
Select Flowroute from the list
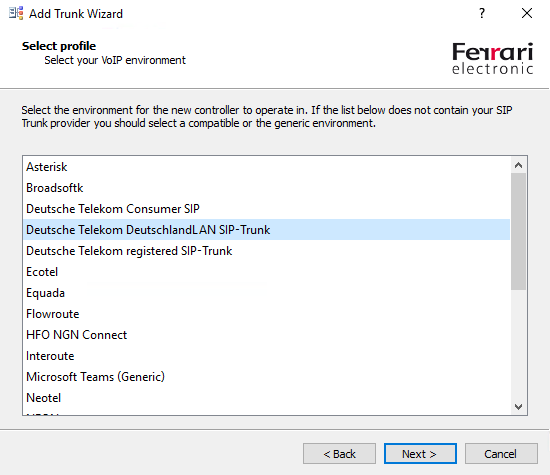[x=266, y=314]
